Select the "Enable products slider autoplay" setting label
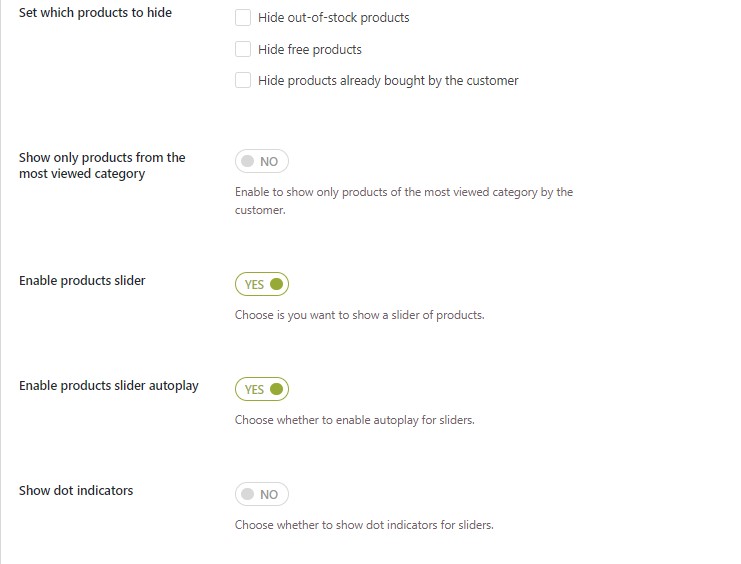 pyautogui.click(x=109, y=386)
